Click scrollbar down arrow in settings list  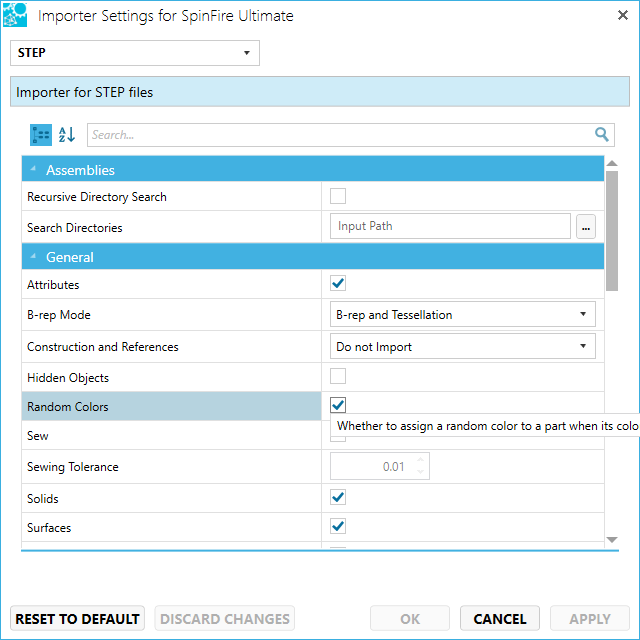(611, 540)
